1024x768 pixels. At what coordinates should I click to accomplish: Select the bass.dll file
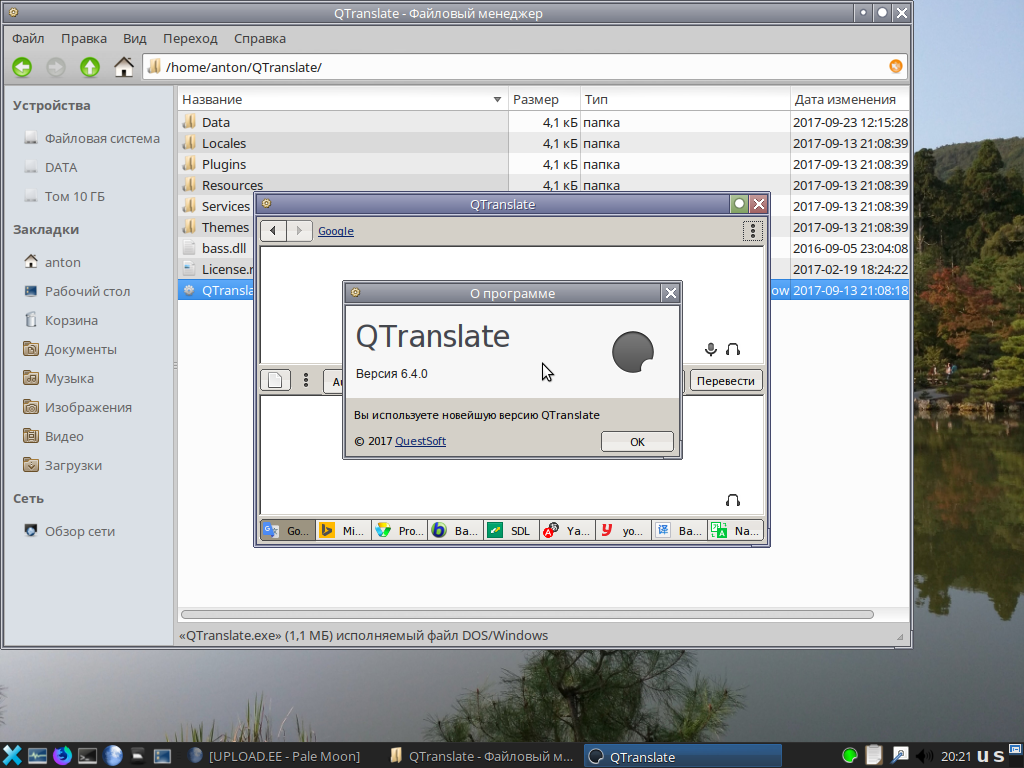click(x=223, y=248)
